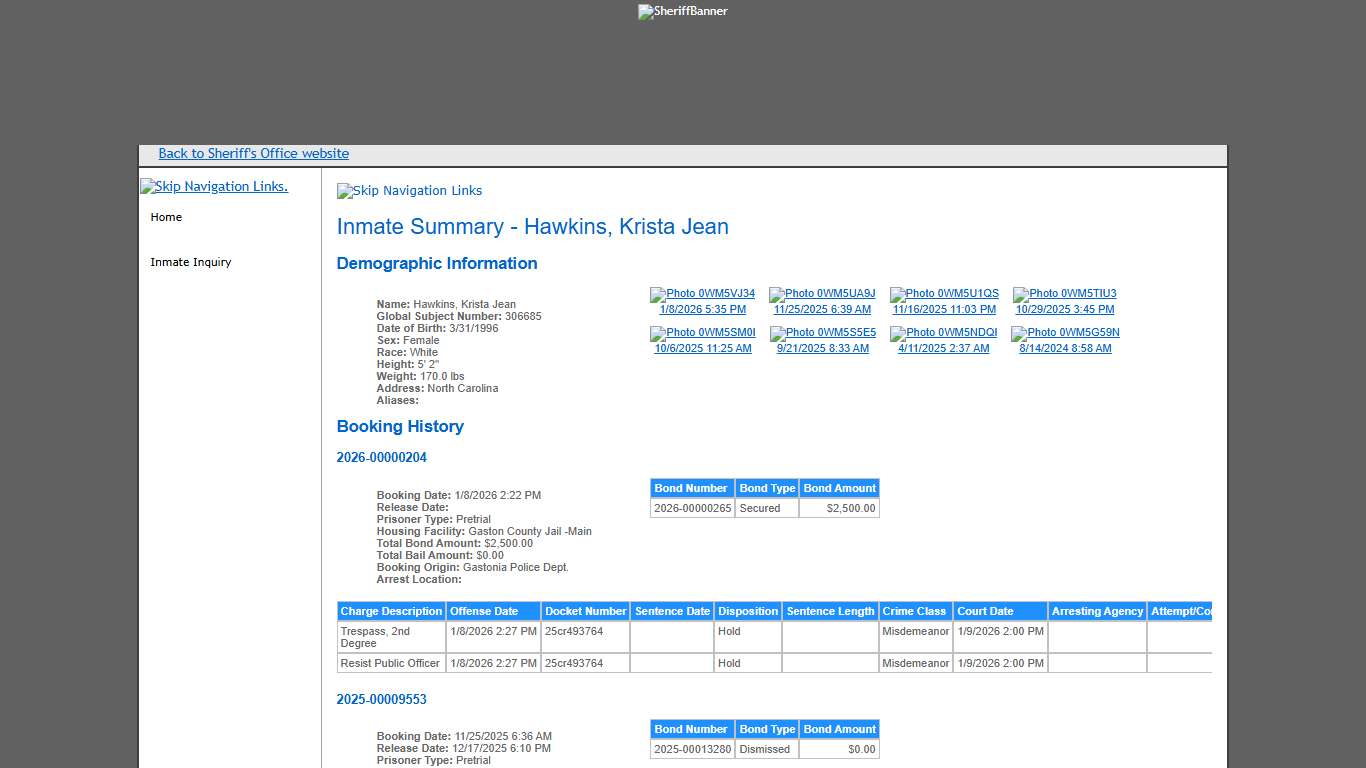Screen dimensions: 1366x768
Task: Open photo 0WM5TIU3 thumbnail
Action: coord(1064,294)
